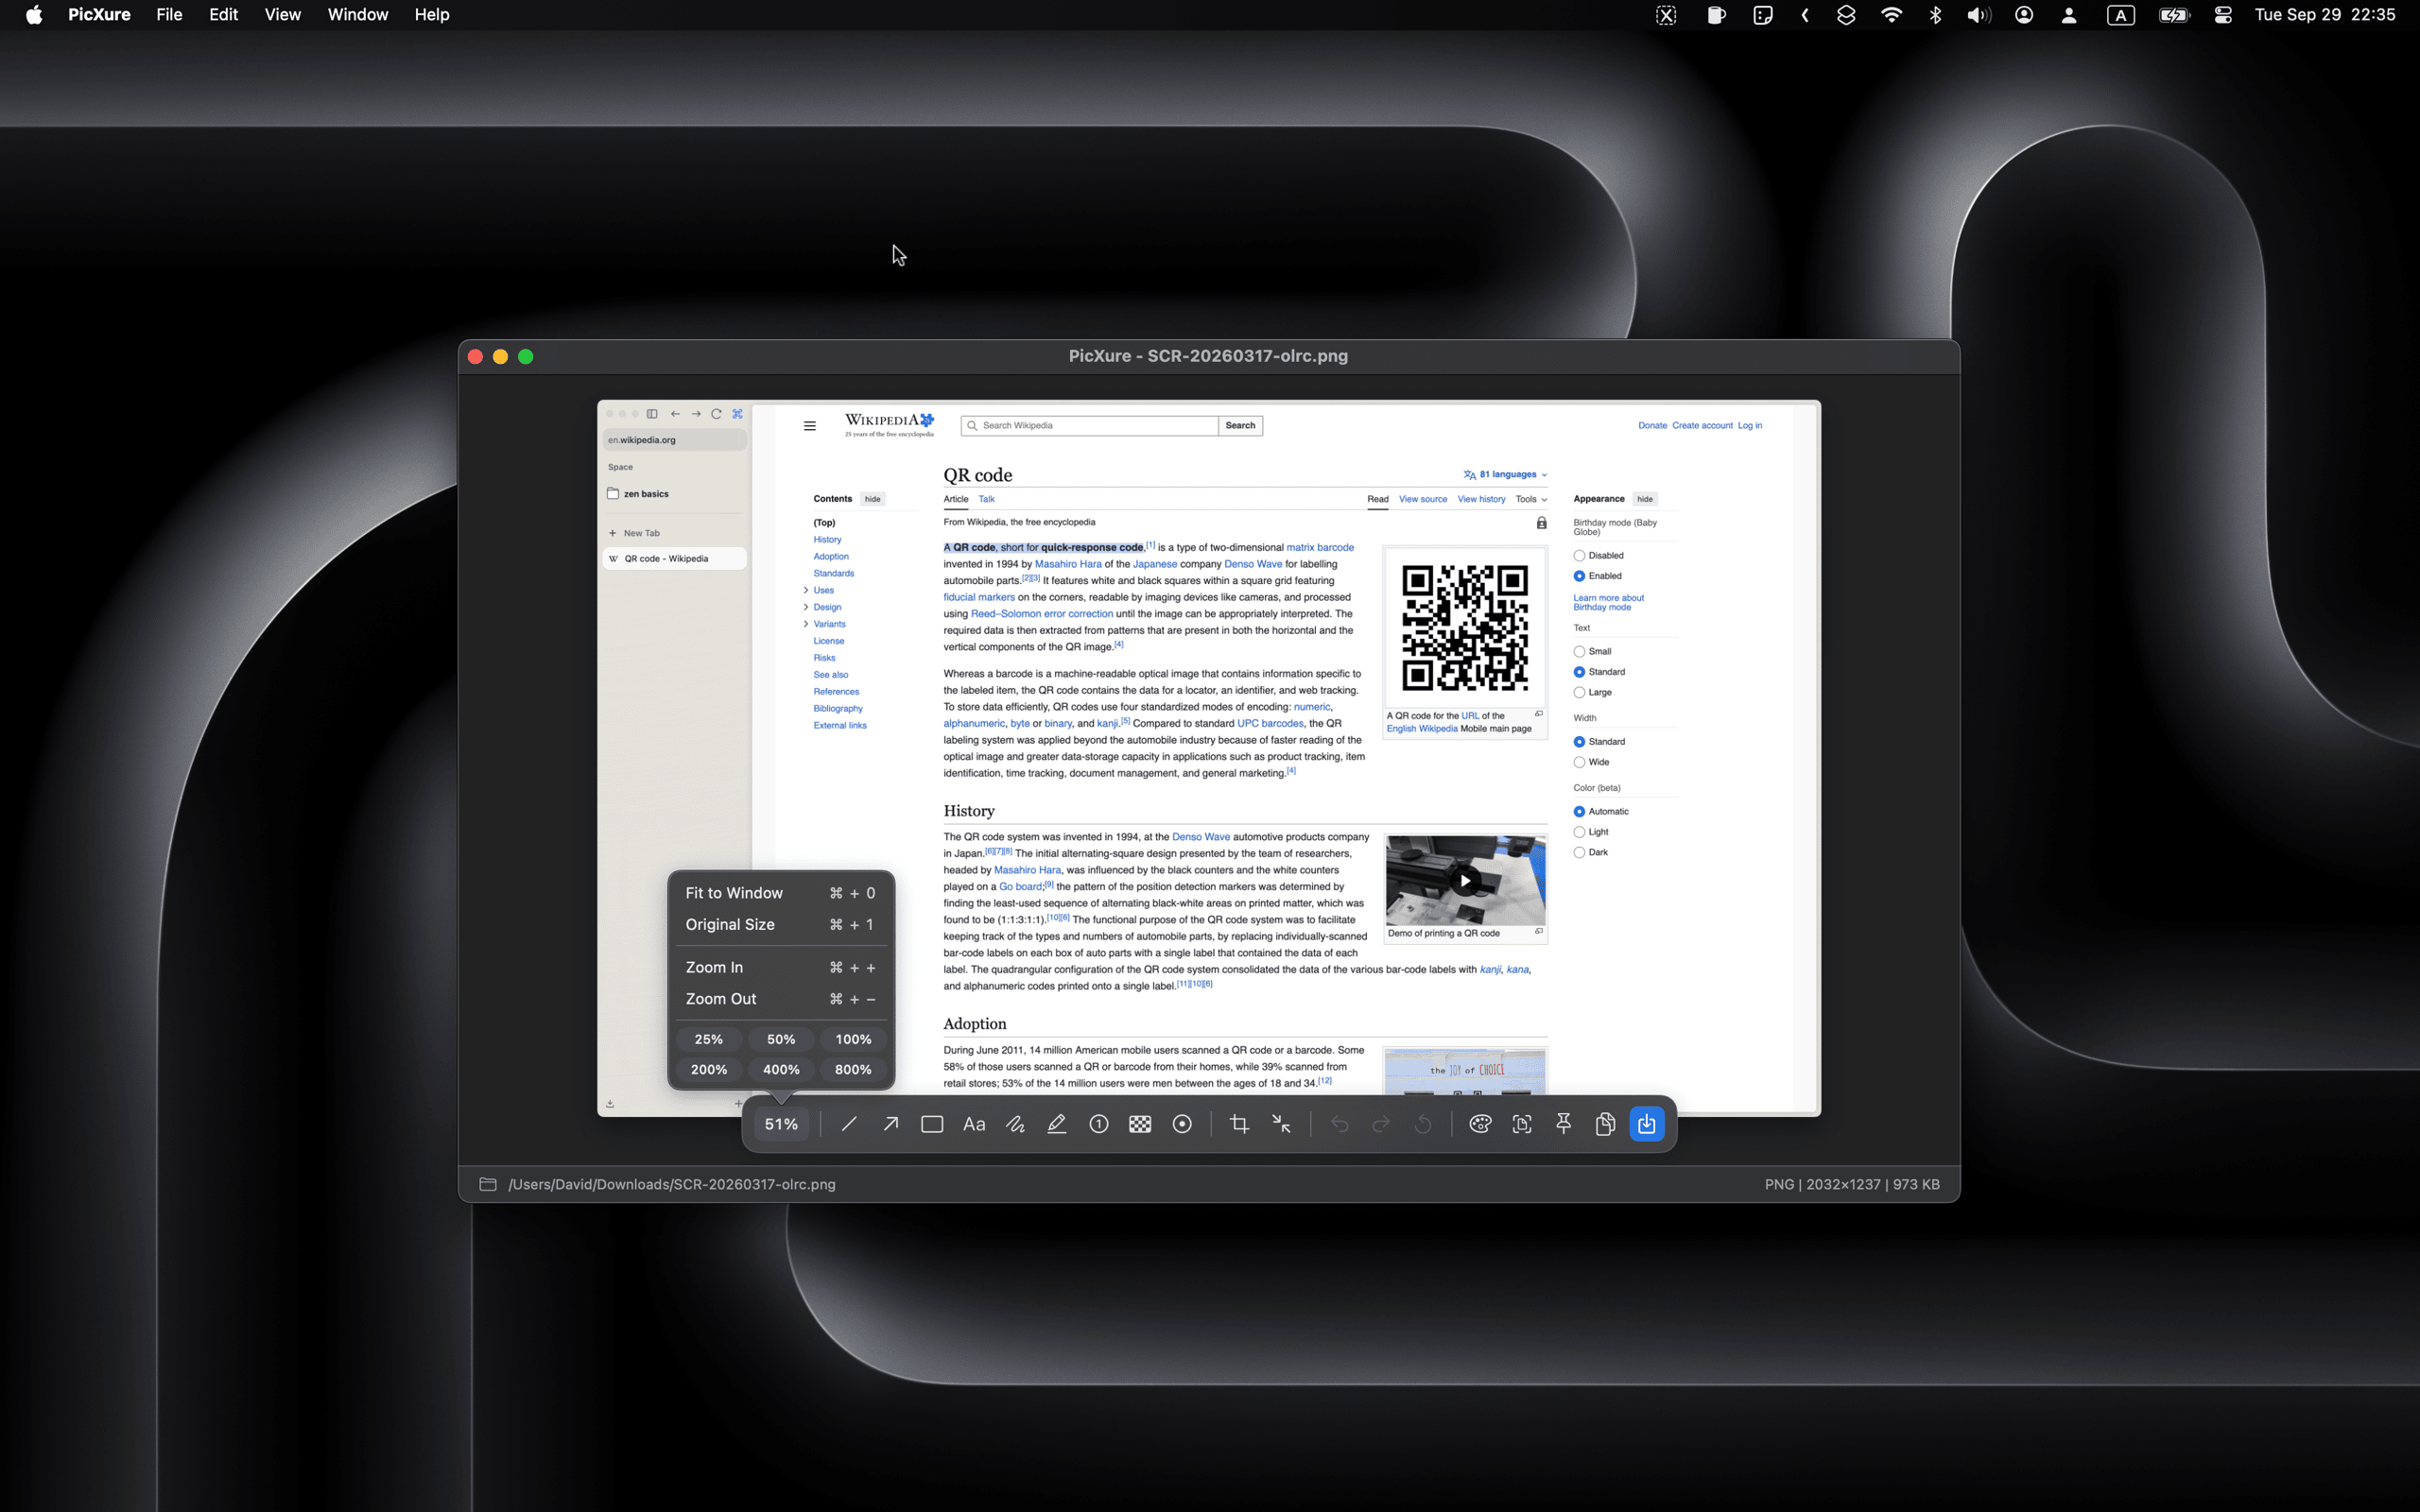Activate the crop tool

(1239, 1124)
